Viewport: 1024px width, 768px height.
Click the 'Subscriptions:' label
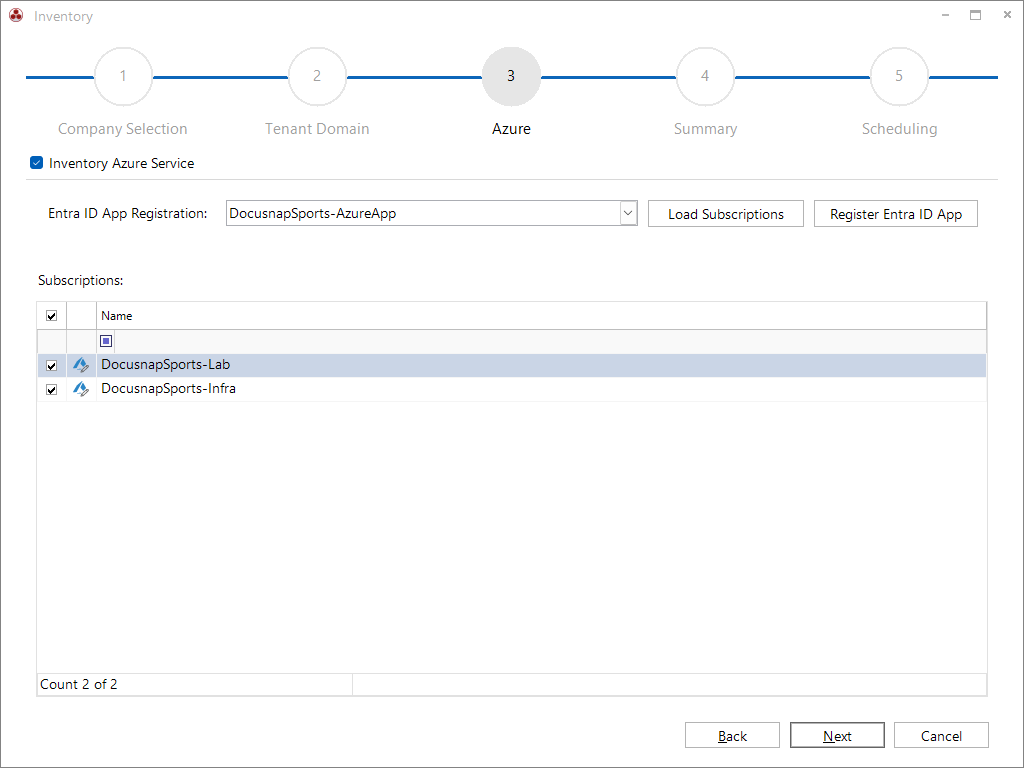(x=80, y=281)
